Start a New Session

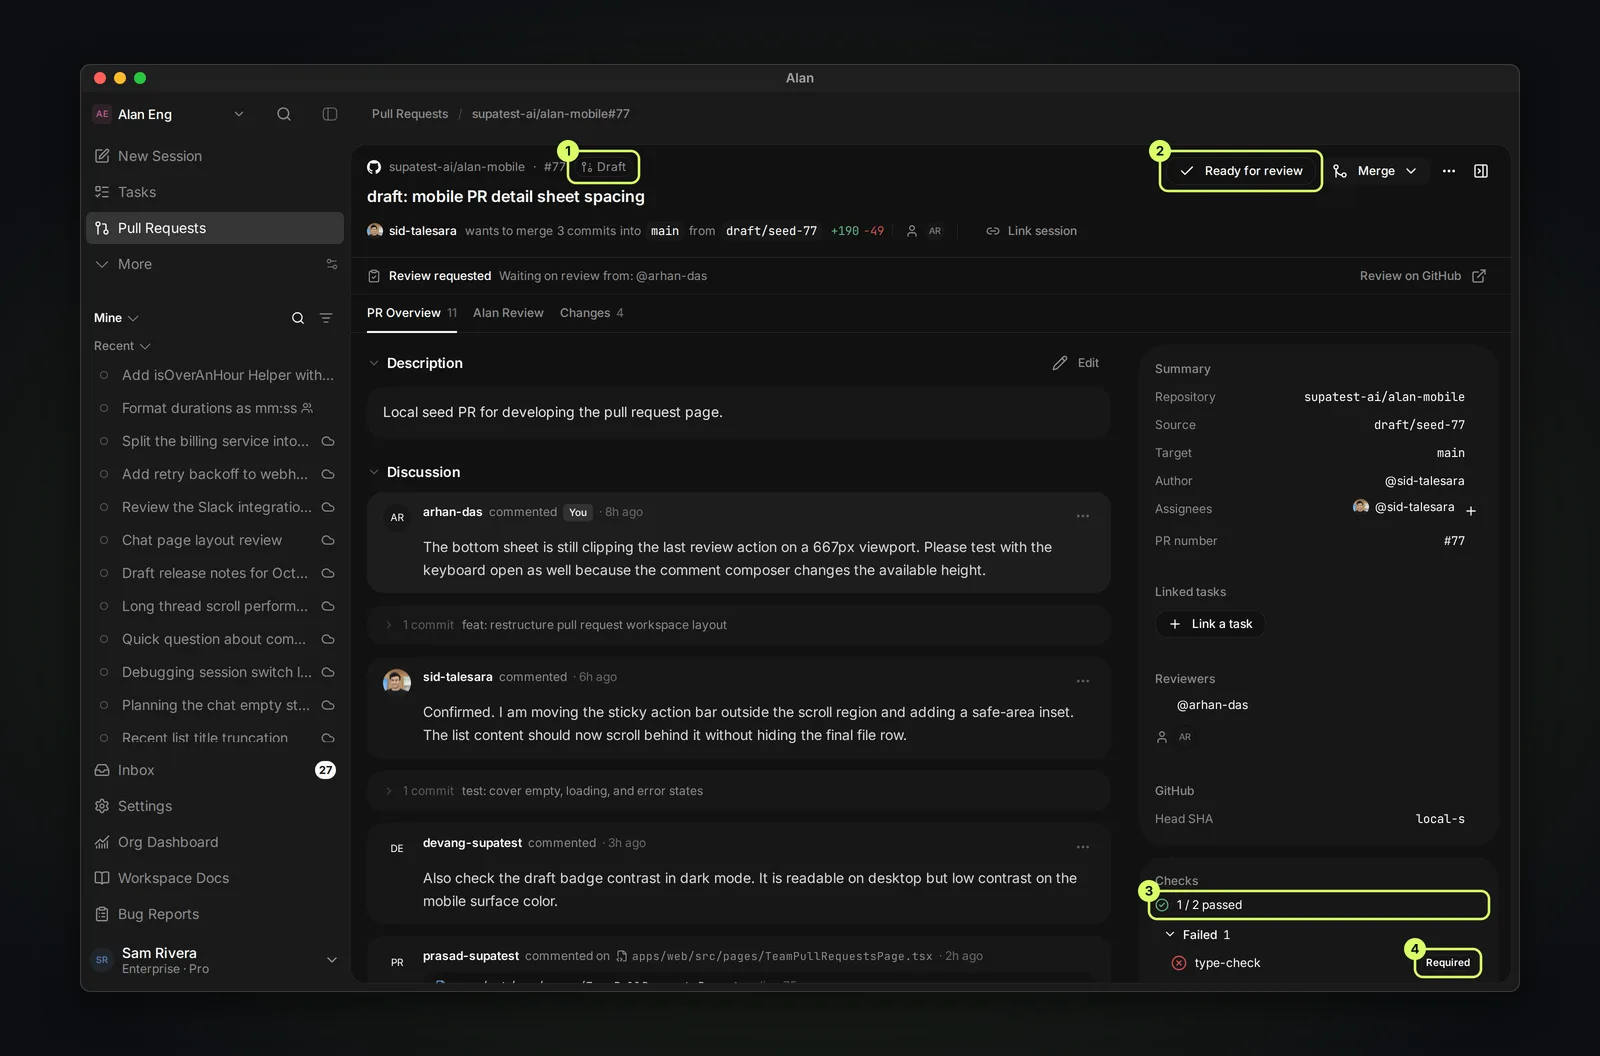[215, 156]
